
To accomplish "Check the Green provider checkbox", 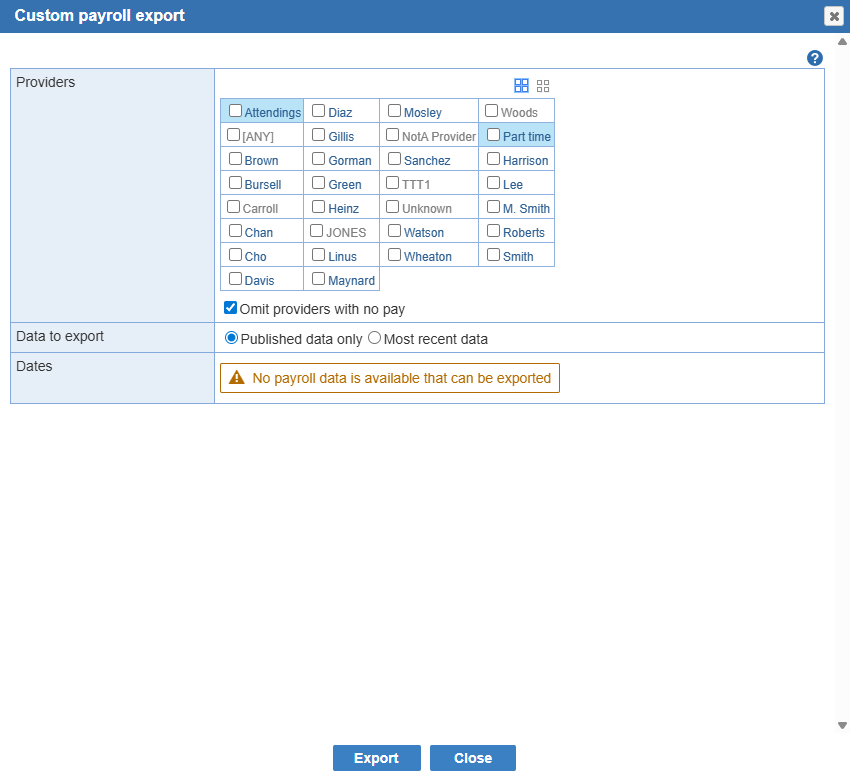I will 319,183.
